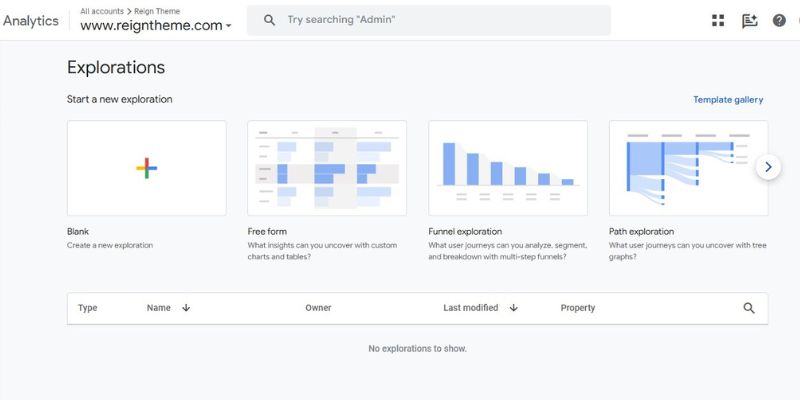Click the search magnifier in explorations table
800x400 pixels.
pyautogui.click(x=749, y=308)
